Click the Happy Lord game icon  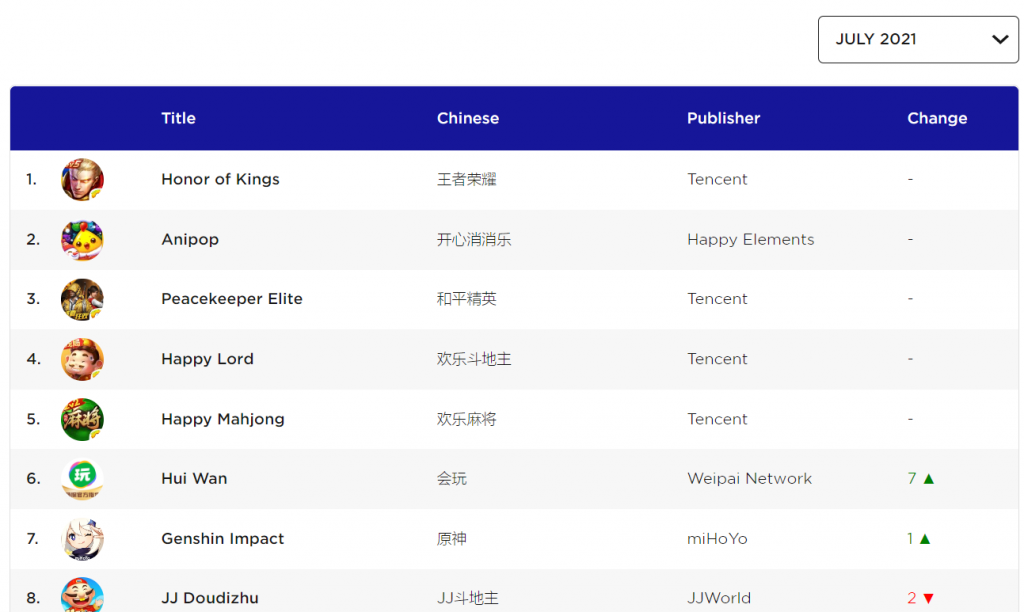[82, 359]
